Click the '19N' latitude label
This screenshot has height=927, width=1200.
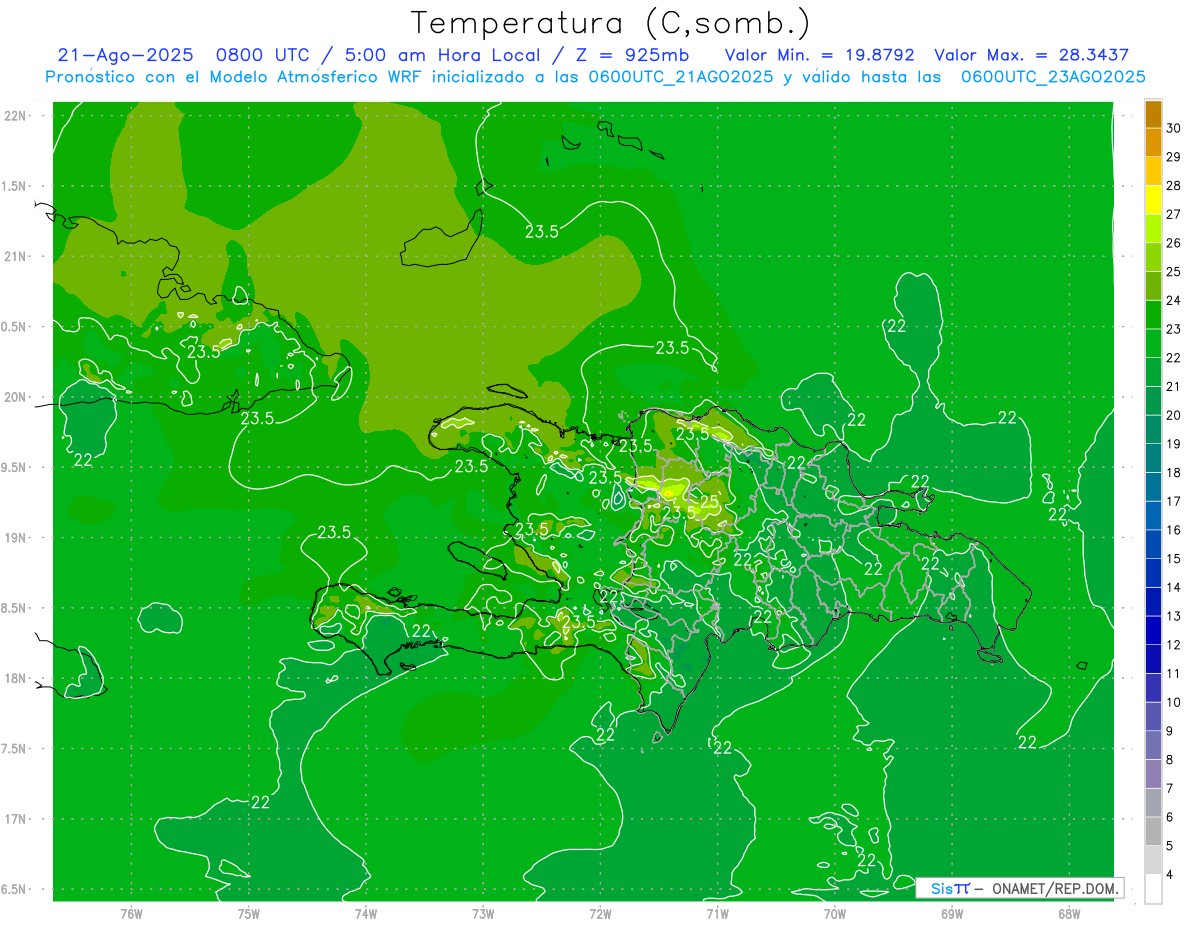coord(15,538)
